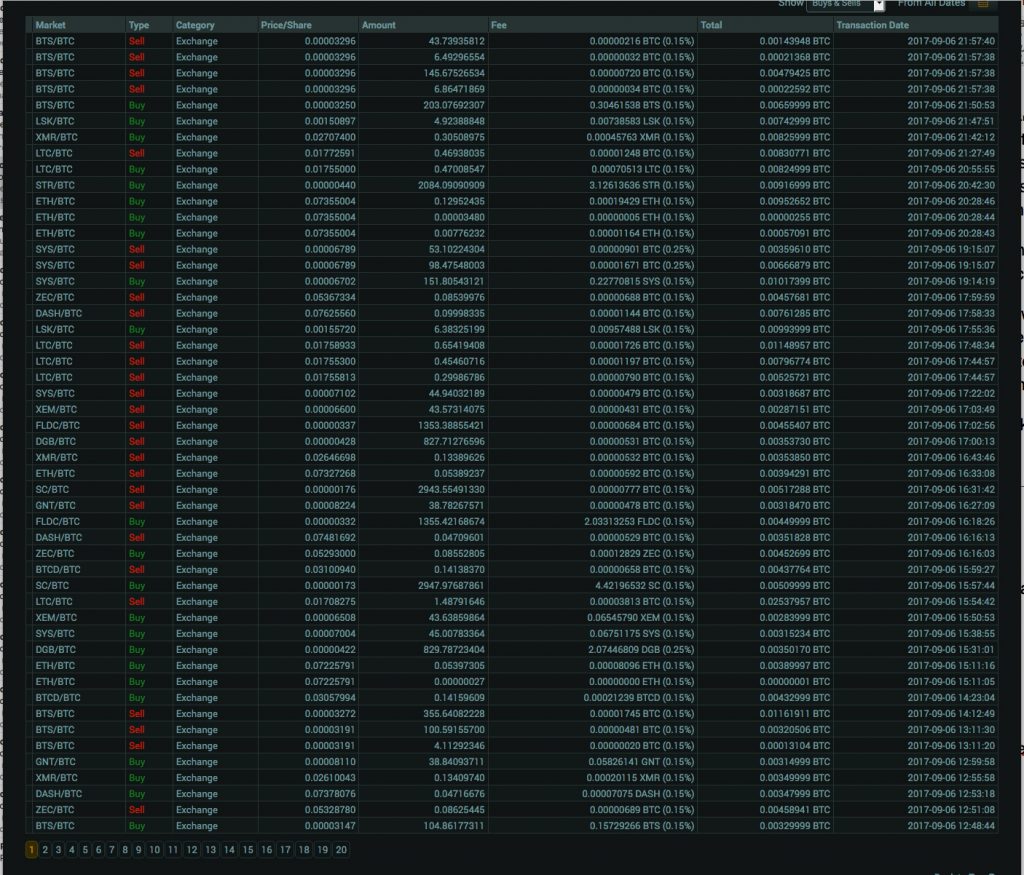The image size is (1024, 875).
Task: Select date 2017-09-06 17:59:59
Action: tap(951, 298)
